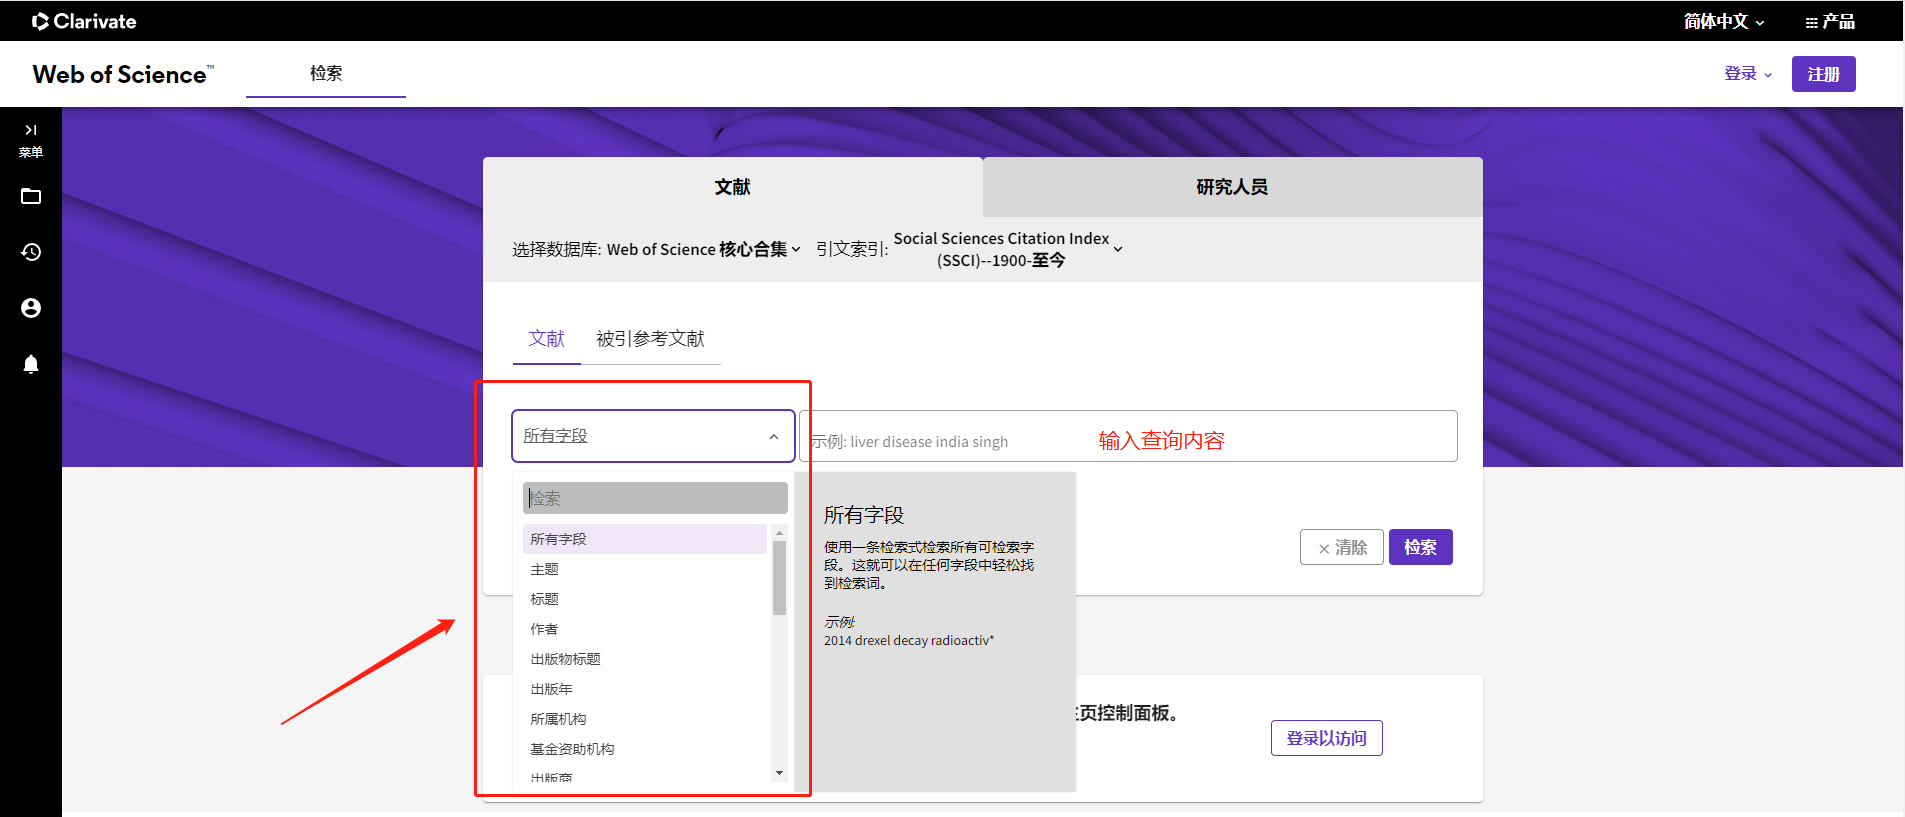Screen dimensions: 1905x817
Task: Select the 被引参考文献 sub-tab
Action: tap(651, 339)
